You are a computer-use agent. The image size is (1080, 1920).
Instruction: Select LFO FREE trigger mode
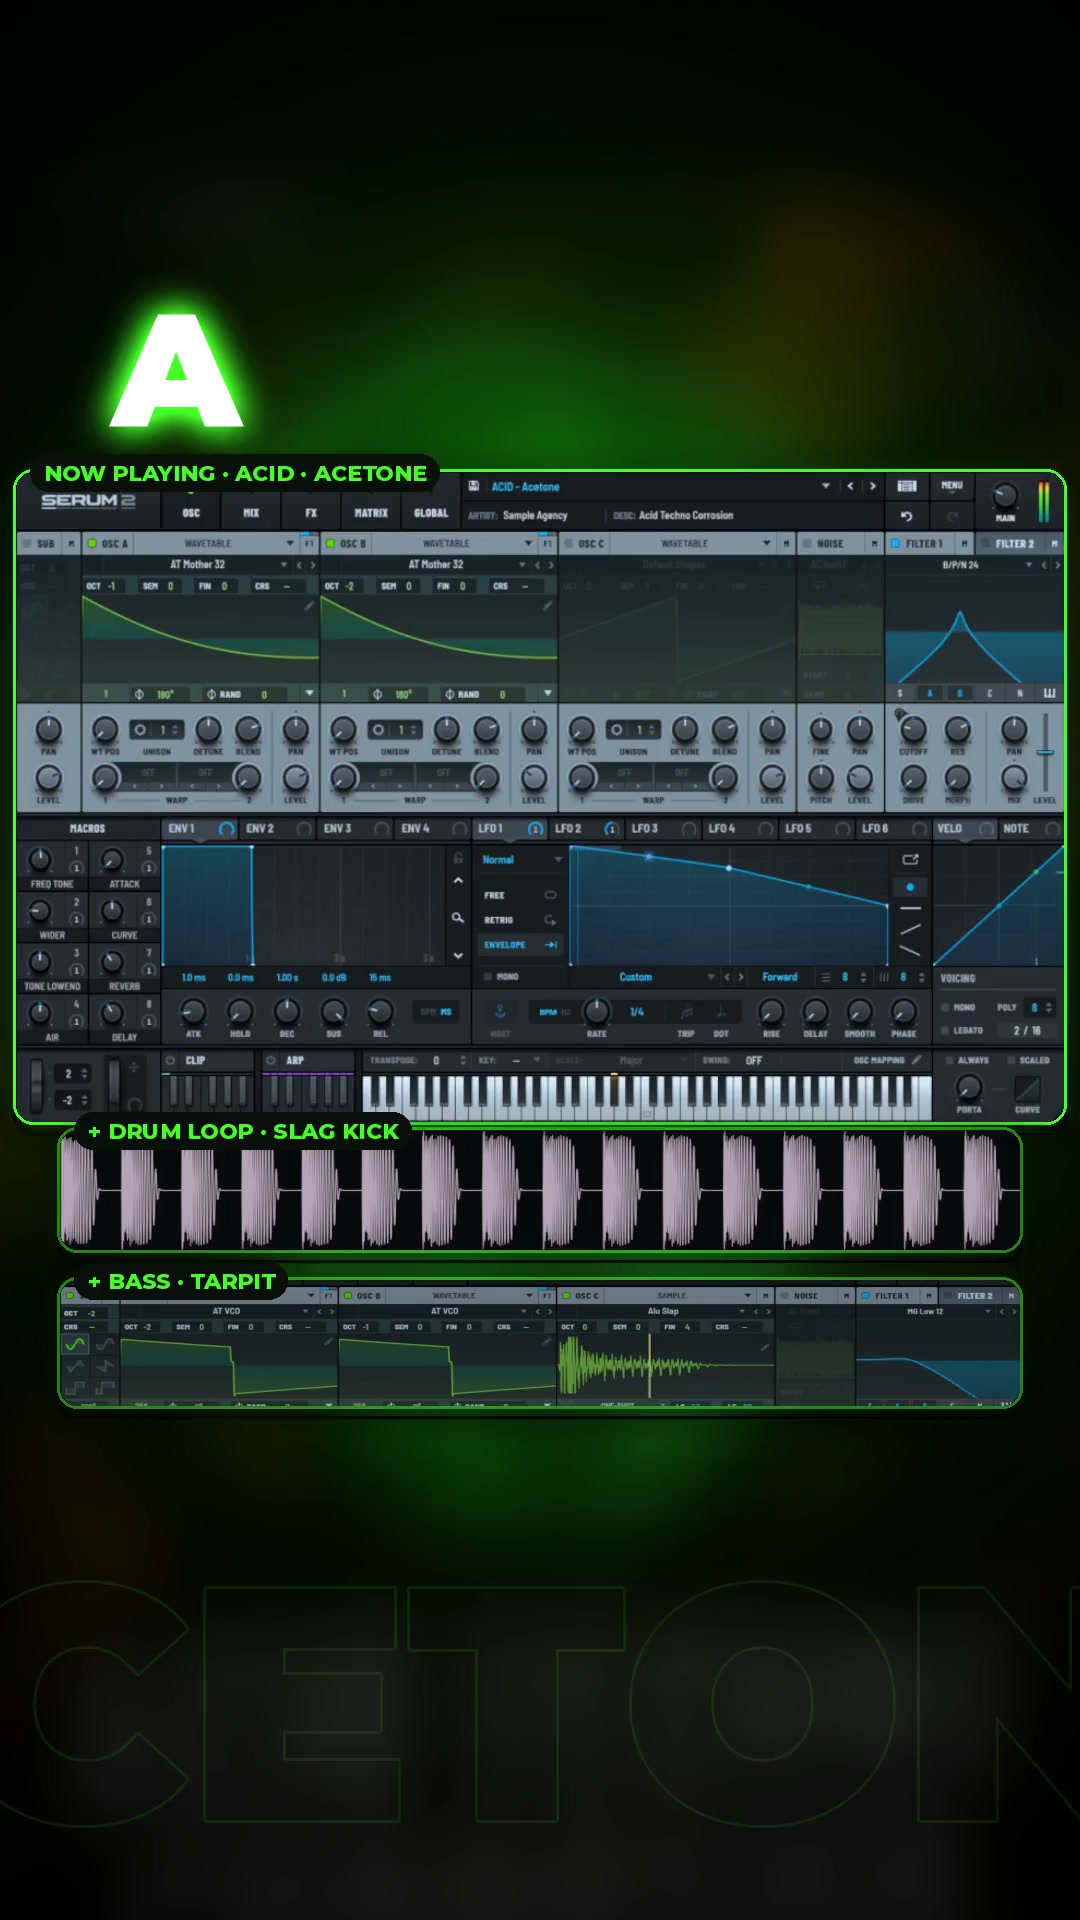520,895
